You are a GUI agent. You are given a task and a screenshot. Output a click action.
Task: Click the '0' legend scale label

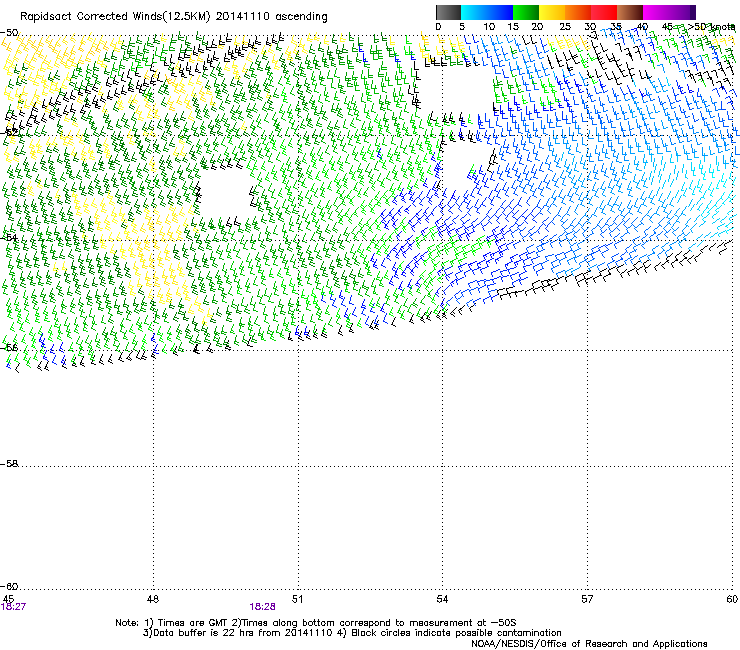438,27
